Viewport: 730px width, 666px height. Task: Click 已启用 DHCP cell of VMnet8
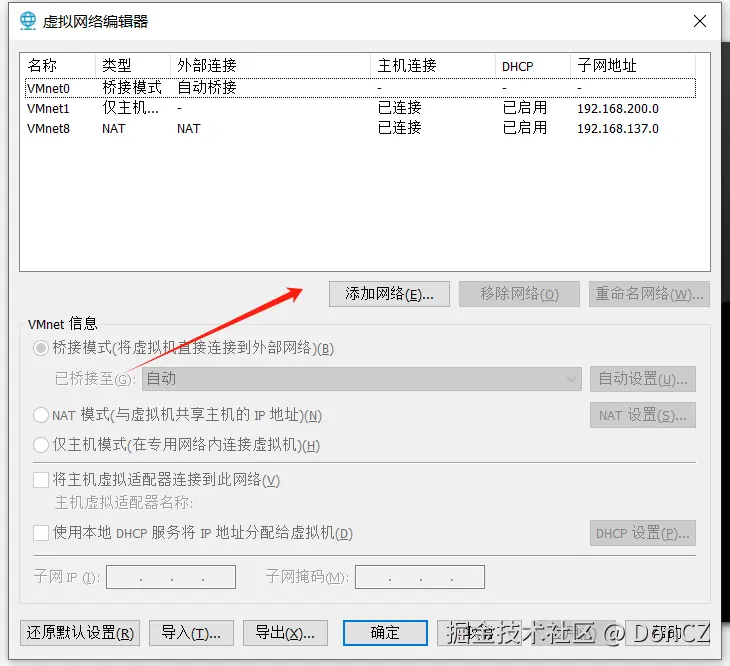pos(525,128)
